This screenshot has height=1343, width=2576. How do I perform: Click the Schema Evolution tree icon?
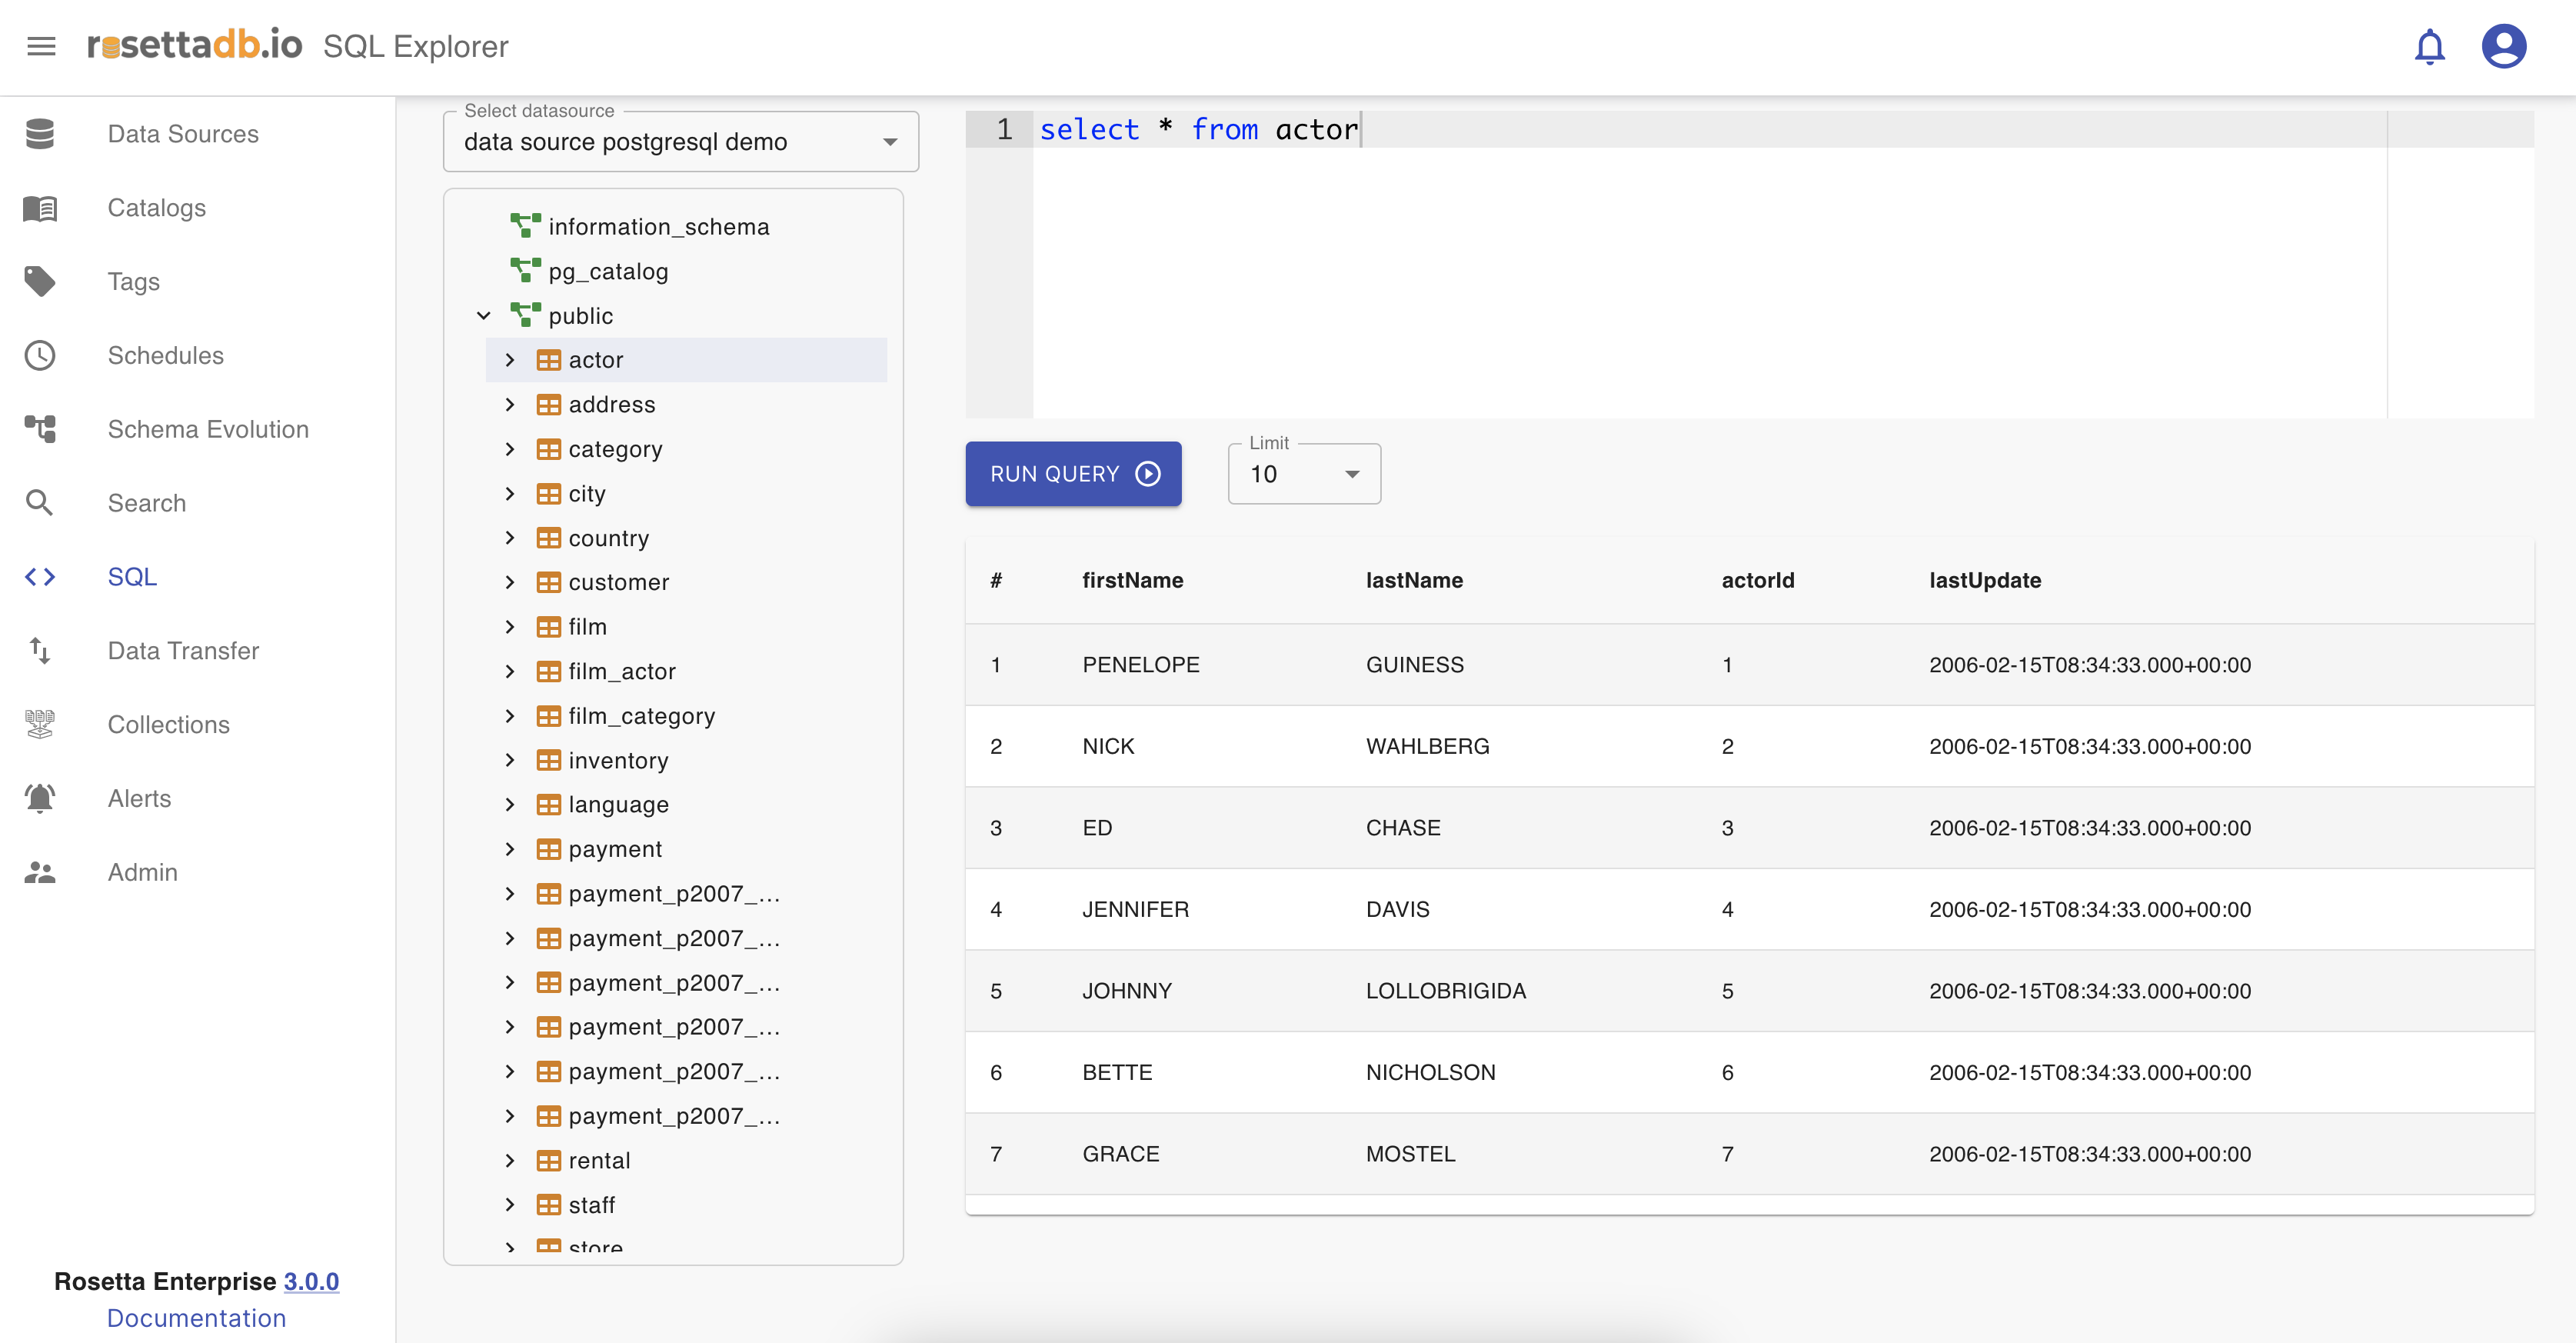click(40, 430)
